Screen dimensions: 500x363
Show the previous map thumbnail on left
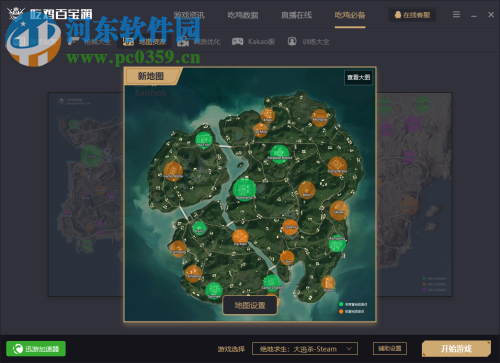86,194
